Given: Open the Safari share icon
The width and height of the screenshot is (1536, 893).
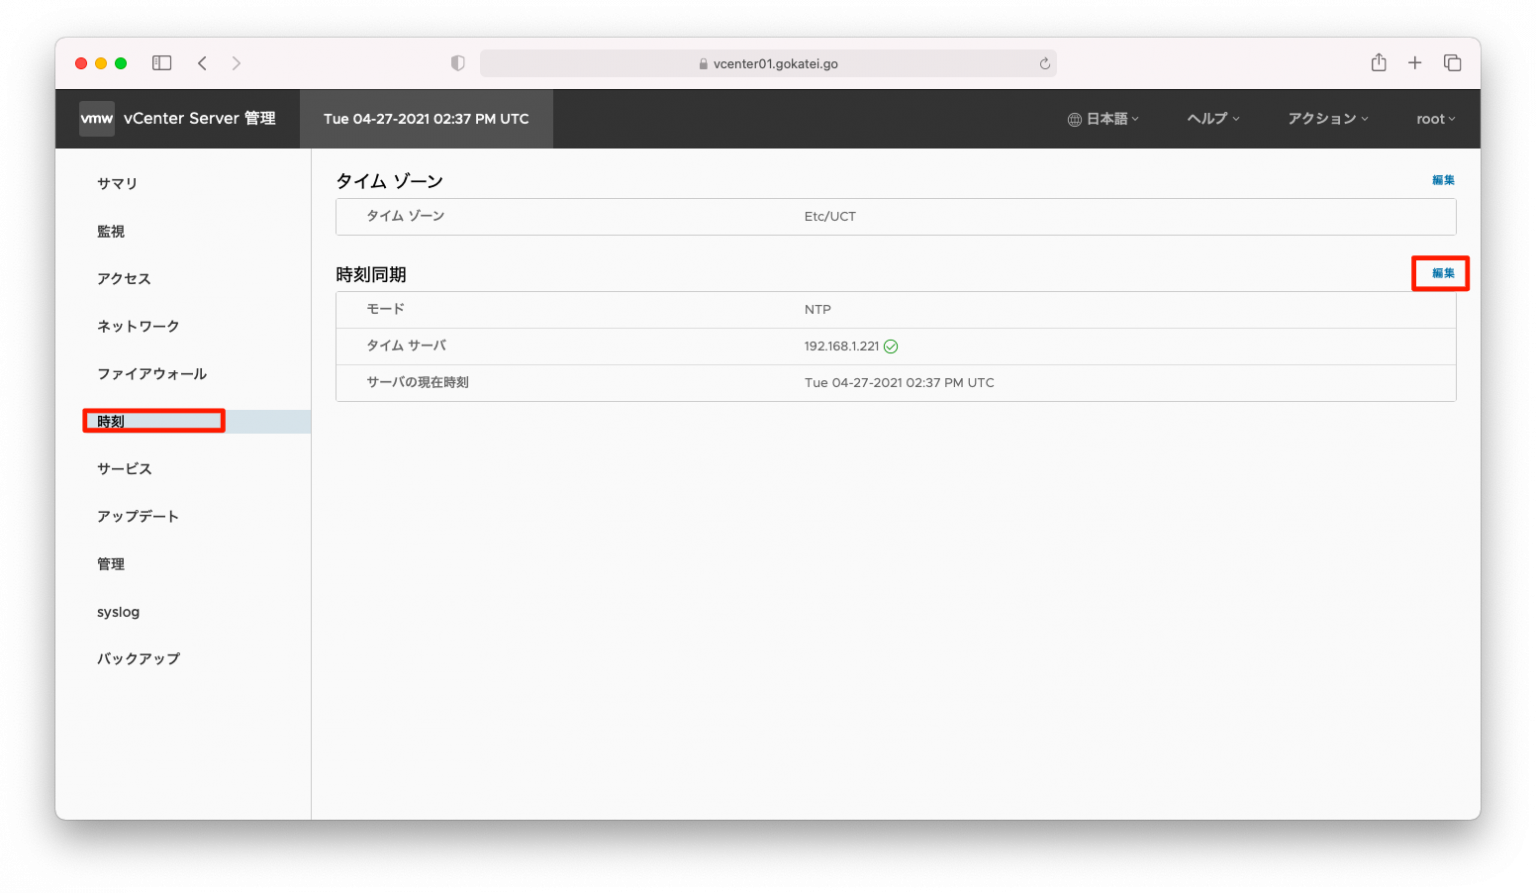Looking at the screenshot, I should click(1378, 63).
